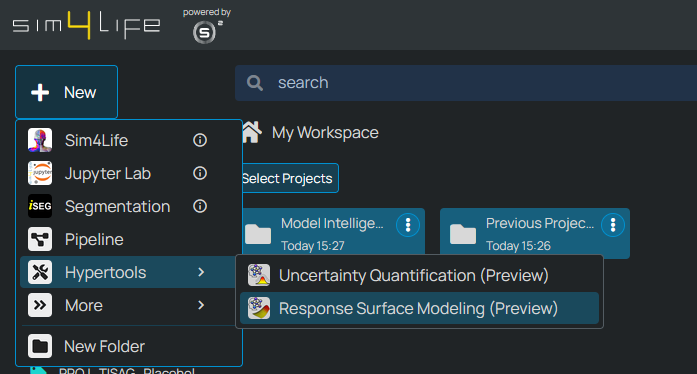
Task: Open options menu for Model Intellige... folder
Action: (x=408, y=225)
